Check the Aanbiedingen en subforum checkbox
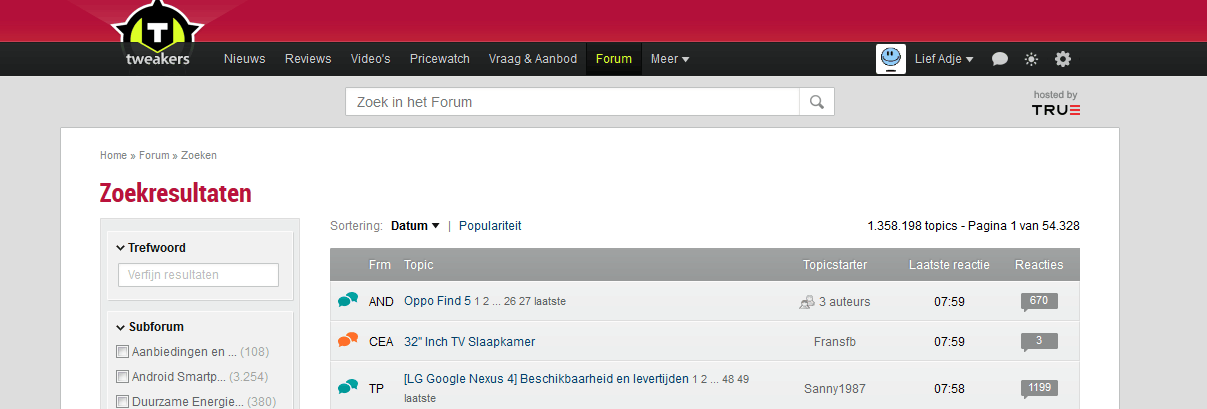 (x=123, y=352)
